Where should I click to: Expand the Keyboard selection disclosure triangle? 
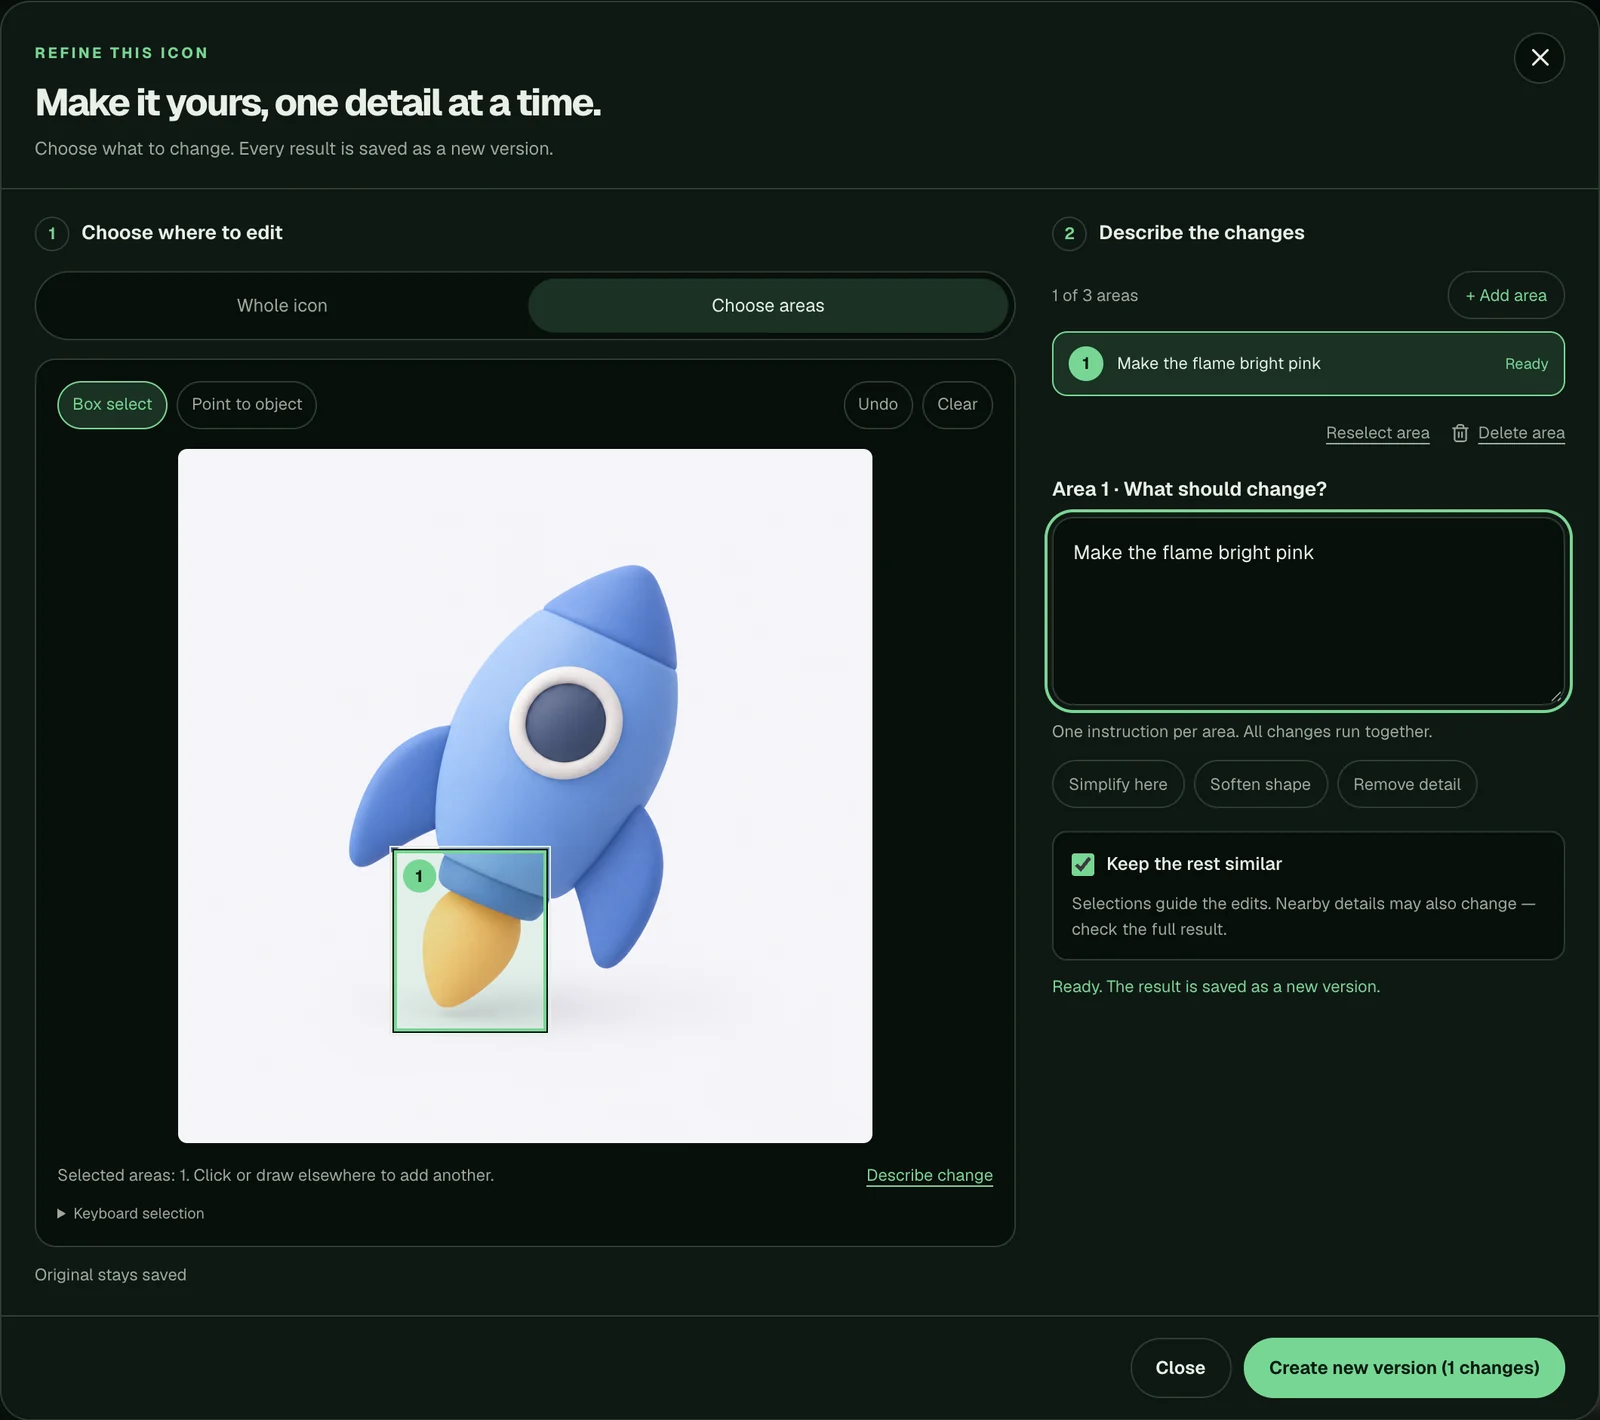[62, 1213]
